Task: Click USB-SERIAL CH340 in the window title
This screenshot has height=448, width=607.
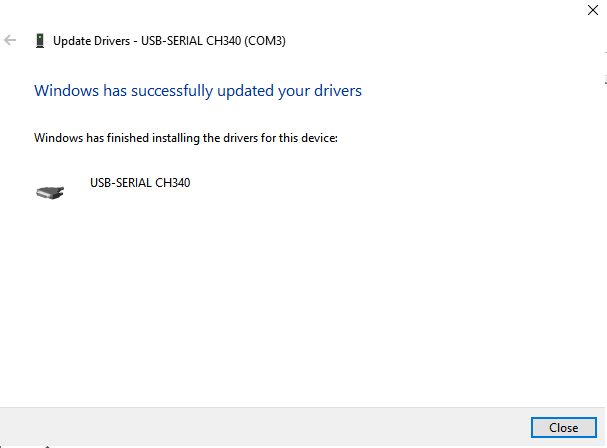Action: point(191,41)
